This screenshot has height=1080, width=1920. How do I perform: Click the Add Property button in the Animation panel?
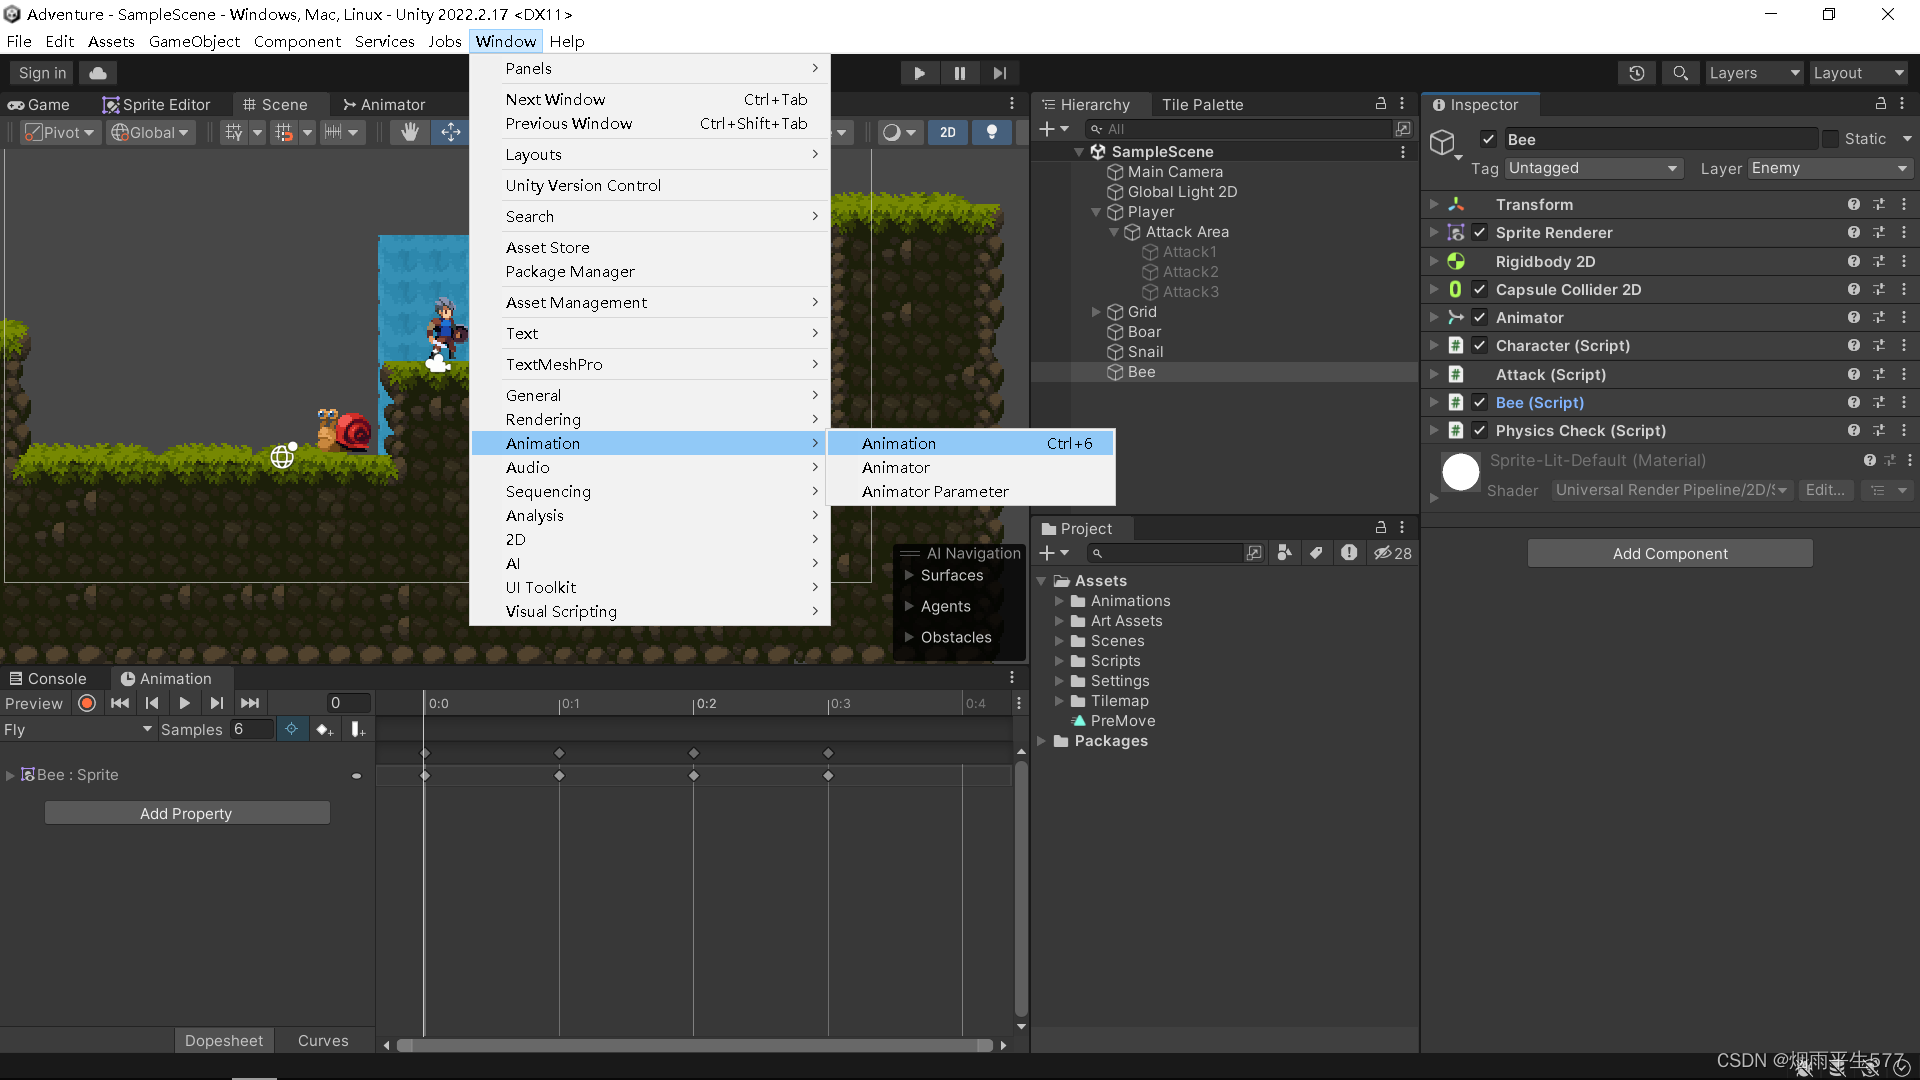click(x=186, y=813)
